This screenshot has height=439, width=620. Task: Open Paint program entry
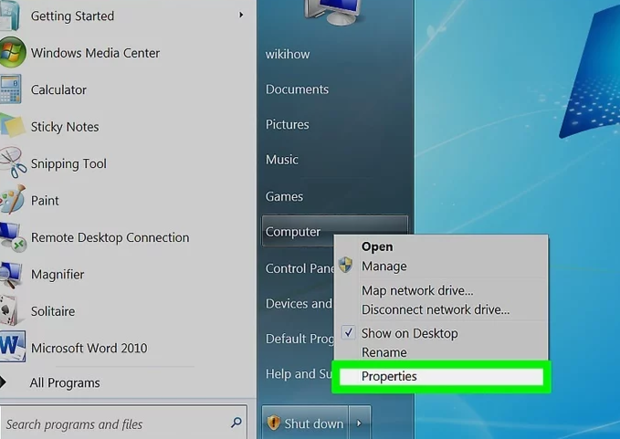pyautogui.click(x=45, y=201)
